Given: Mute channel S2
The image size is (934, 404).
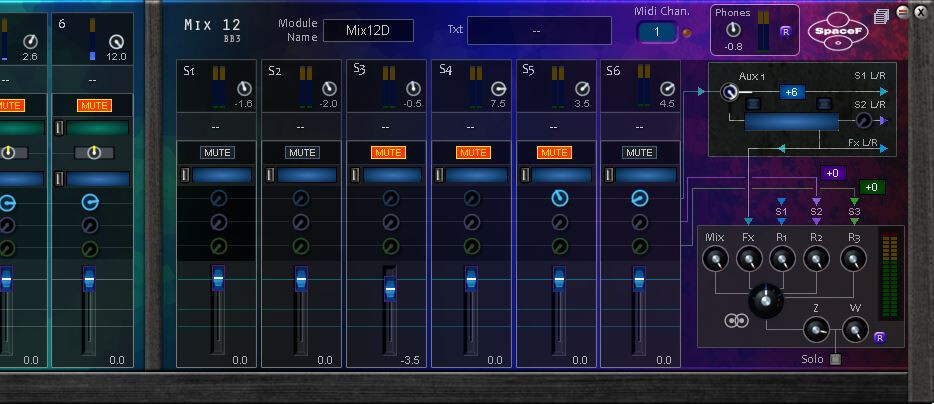Looking at the screenshot, I should point(302,153).
